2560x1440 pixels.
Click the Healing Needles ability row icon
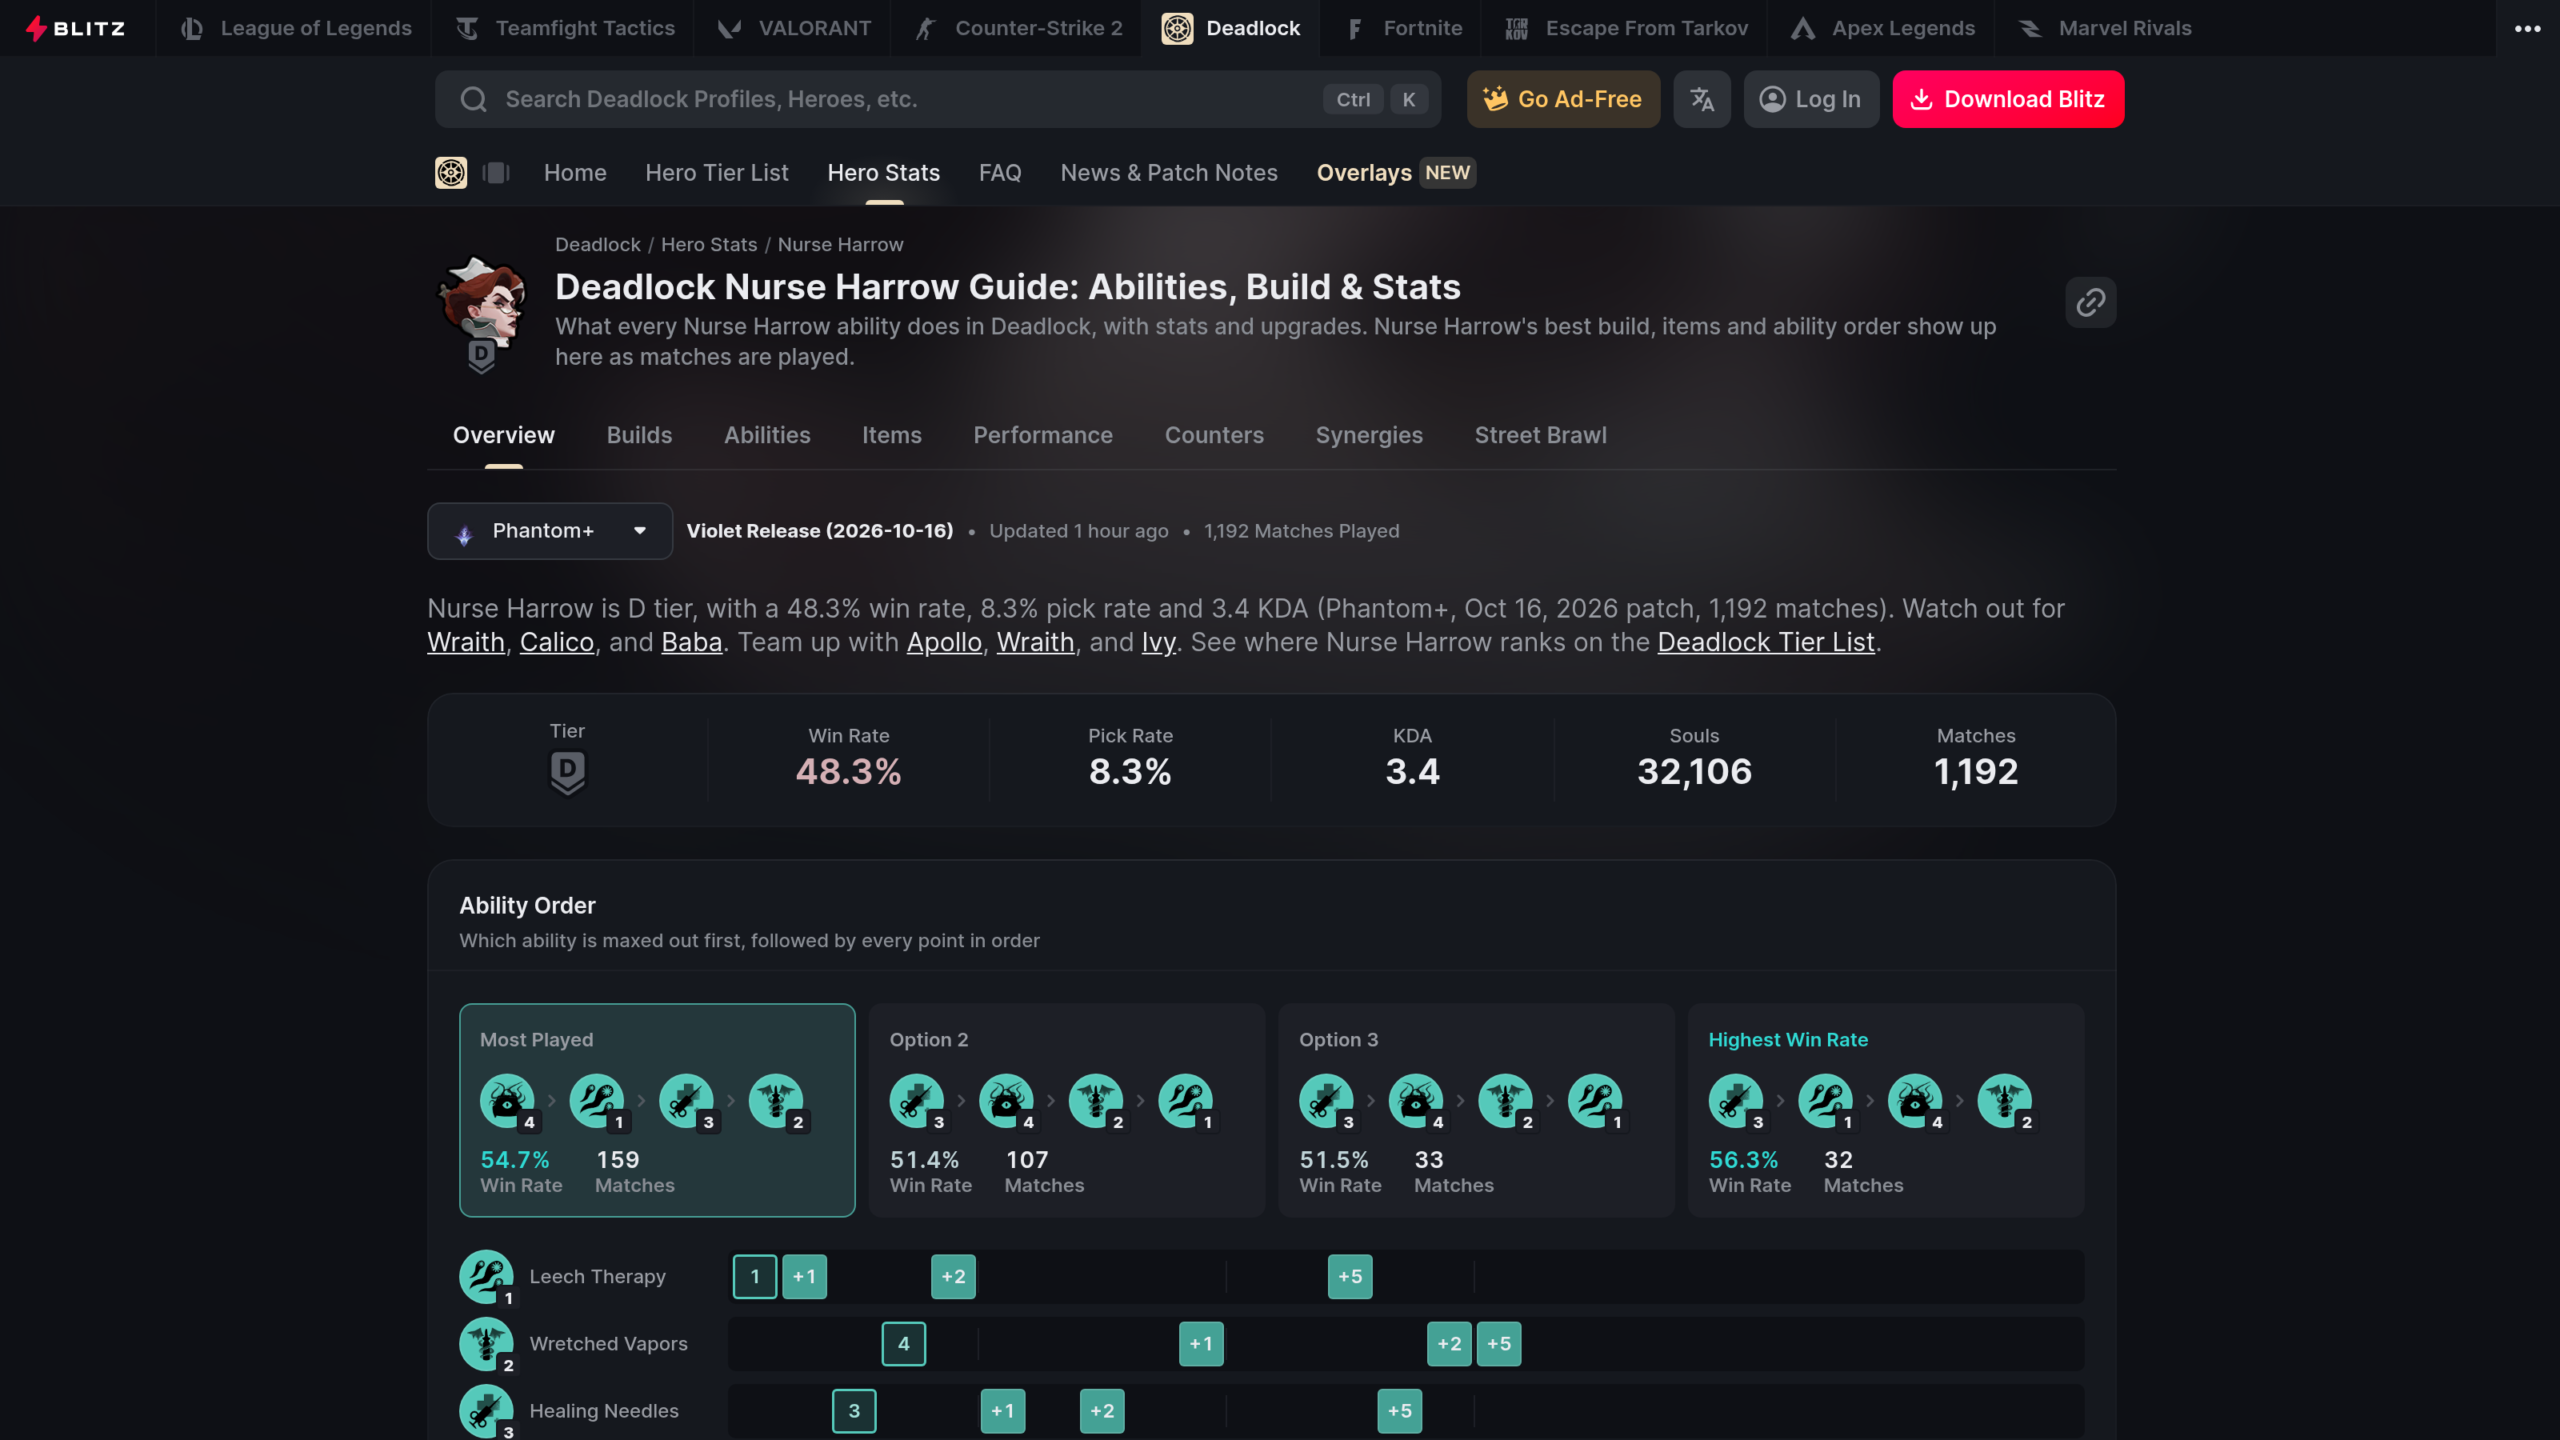(x=487, y=1411)
